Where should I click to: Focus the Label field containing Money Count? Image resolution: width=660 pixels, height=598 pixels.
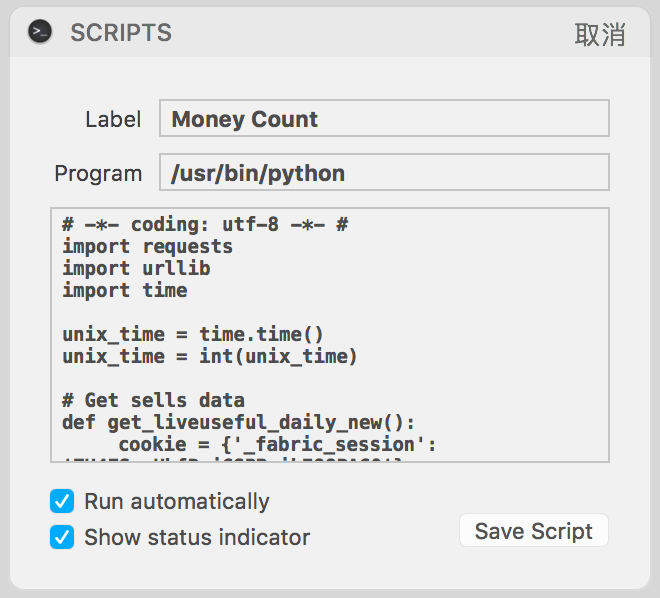384,119
